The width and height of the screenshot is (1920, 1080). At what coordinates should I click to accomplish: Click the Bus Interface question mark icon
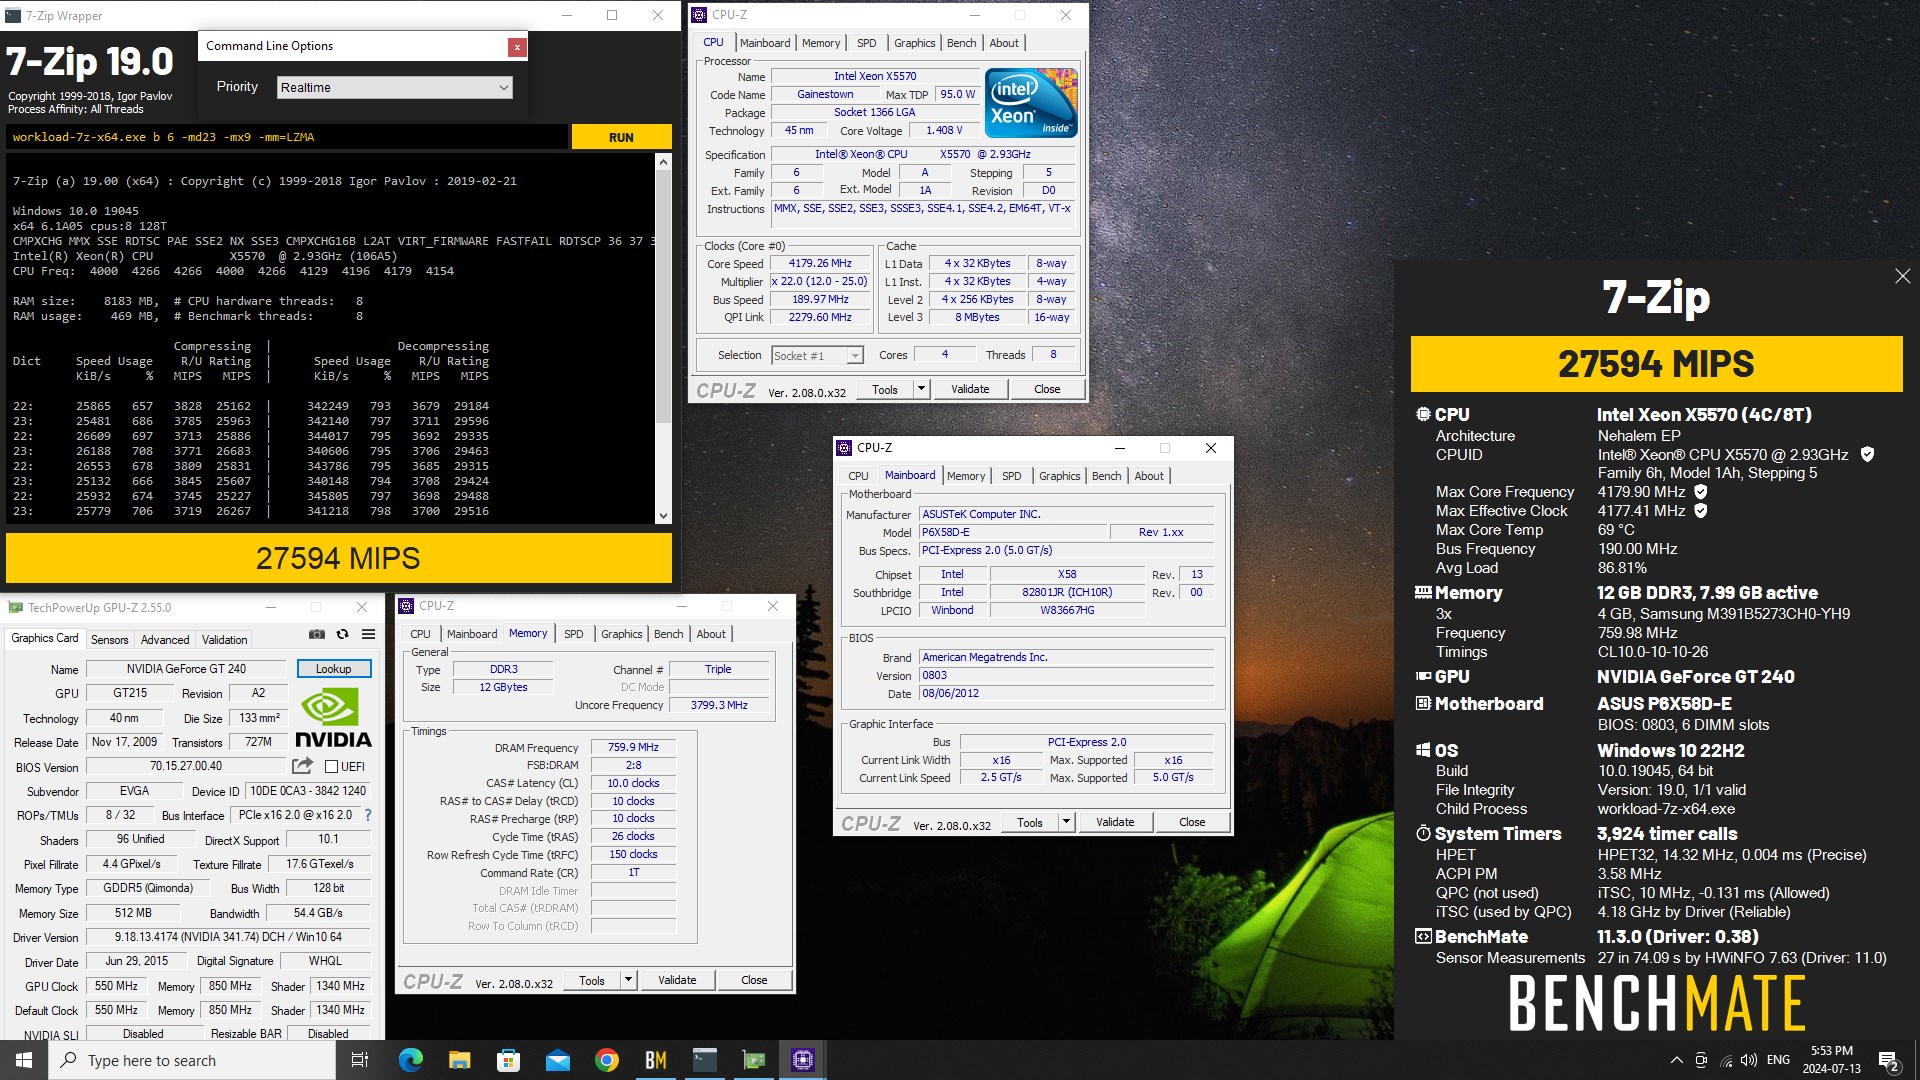[x=368, y=815]
